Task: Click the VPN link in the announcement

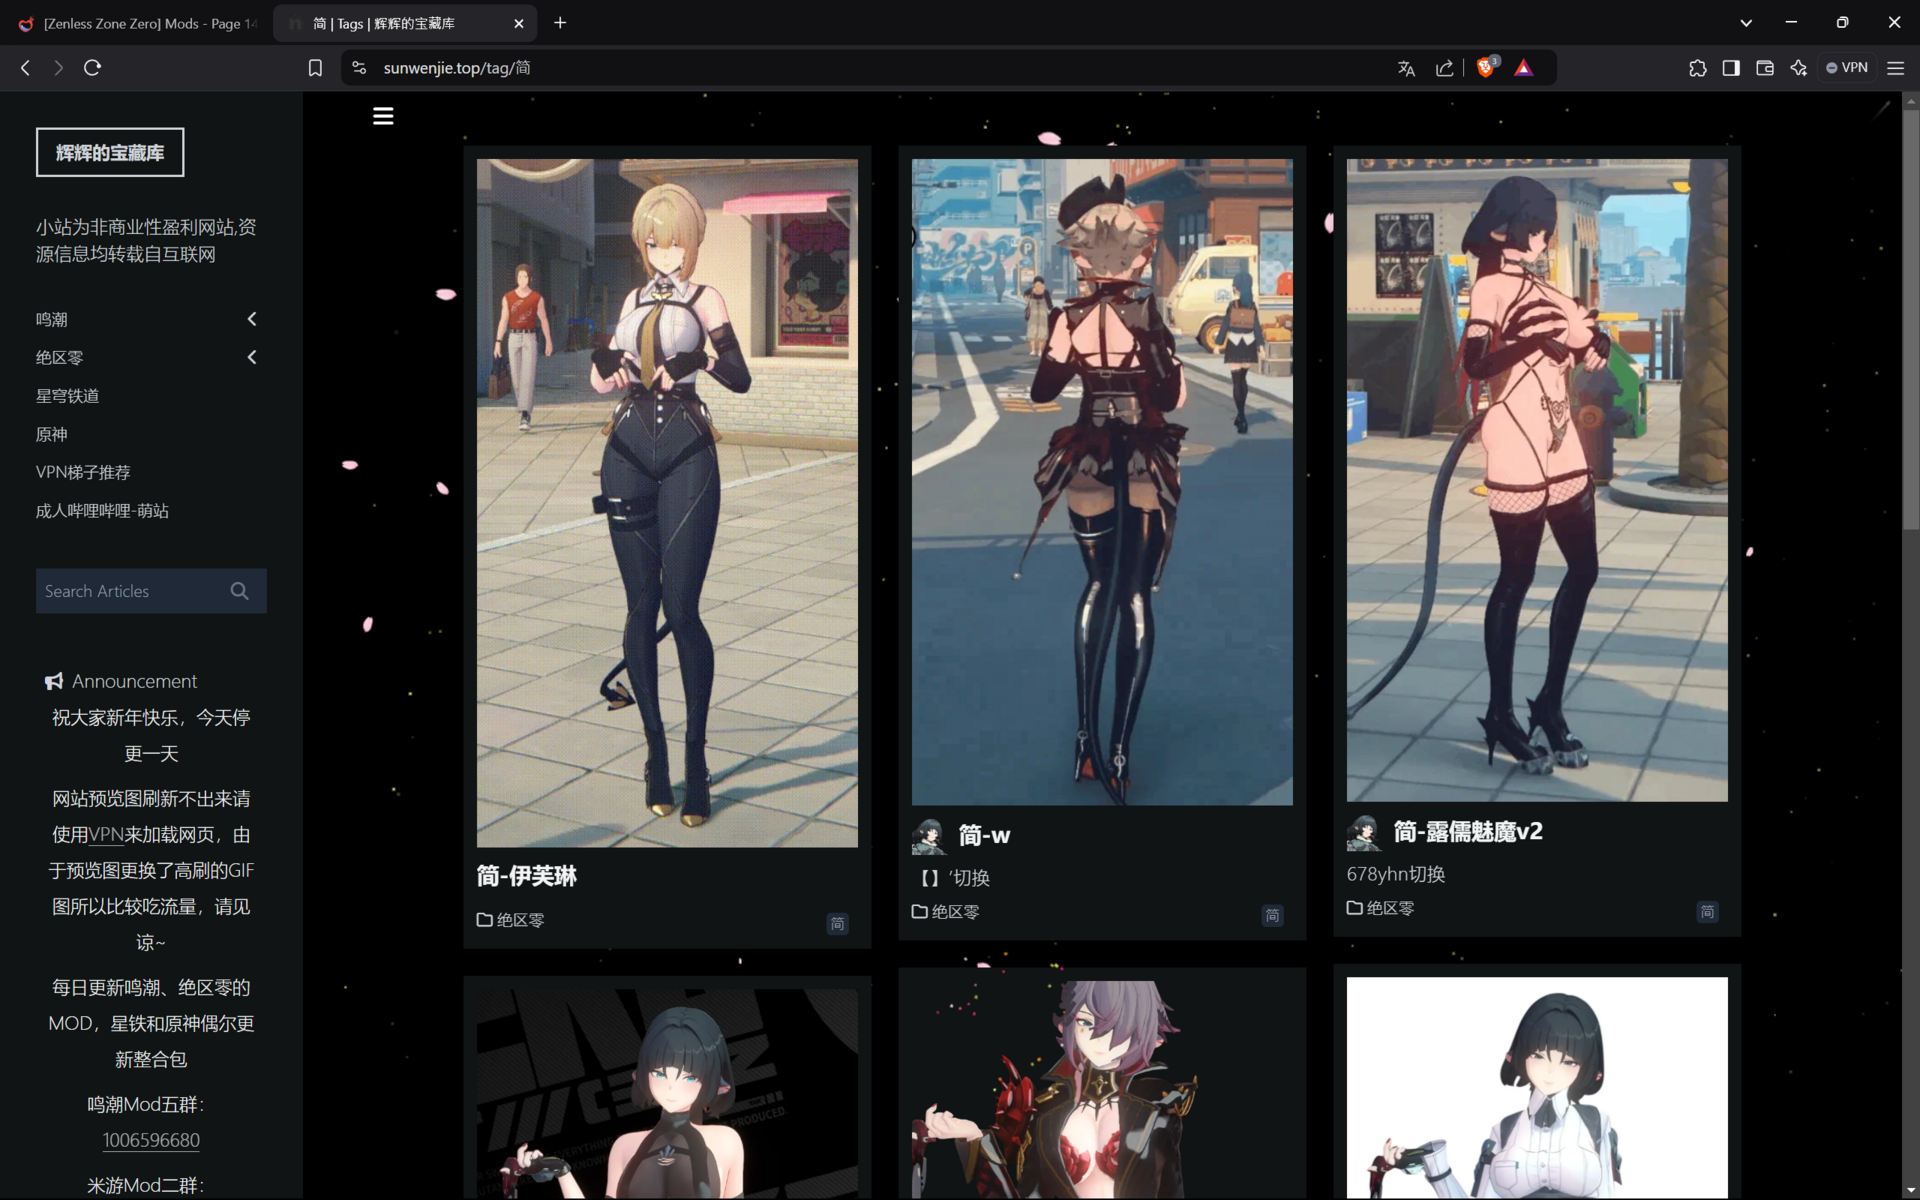Action: pyautogui.click(x=106, y=834)
